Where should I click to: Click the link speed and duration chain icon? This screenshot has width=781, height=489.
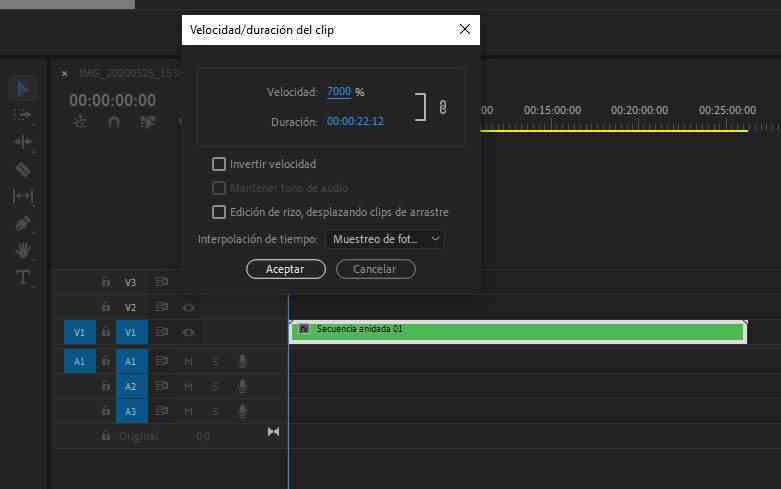coord(443,107)
